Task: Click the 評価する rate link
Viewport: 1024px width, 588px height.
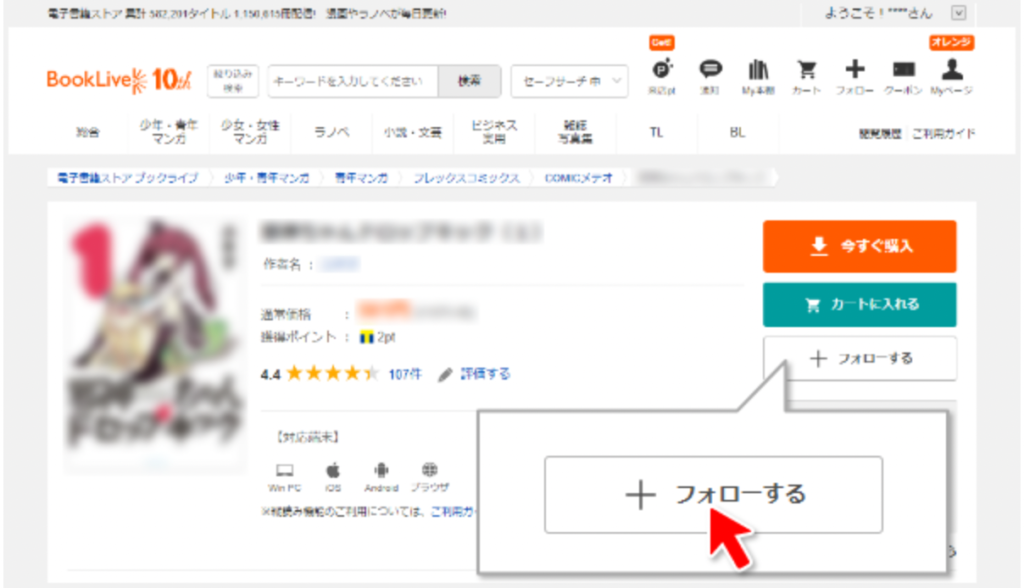Action: coord(485,374)
